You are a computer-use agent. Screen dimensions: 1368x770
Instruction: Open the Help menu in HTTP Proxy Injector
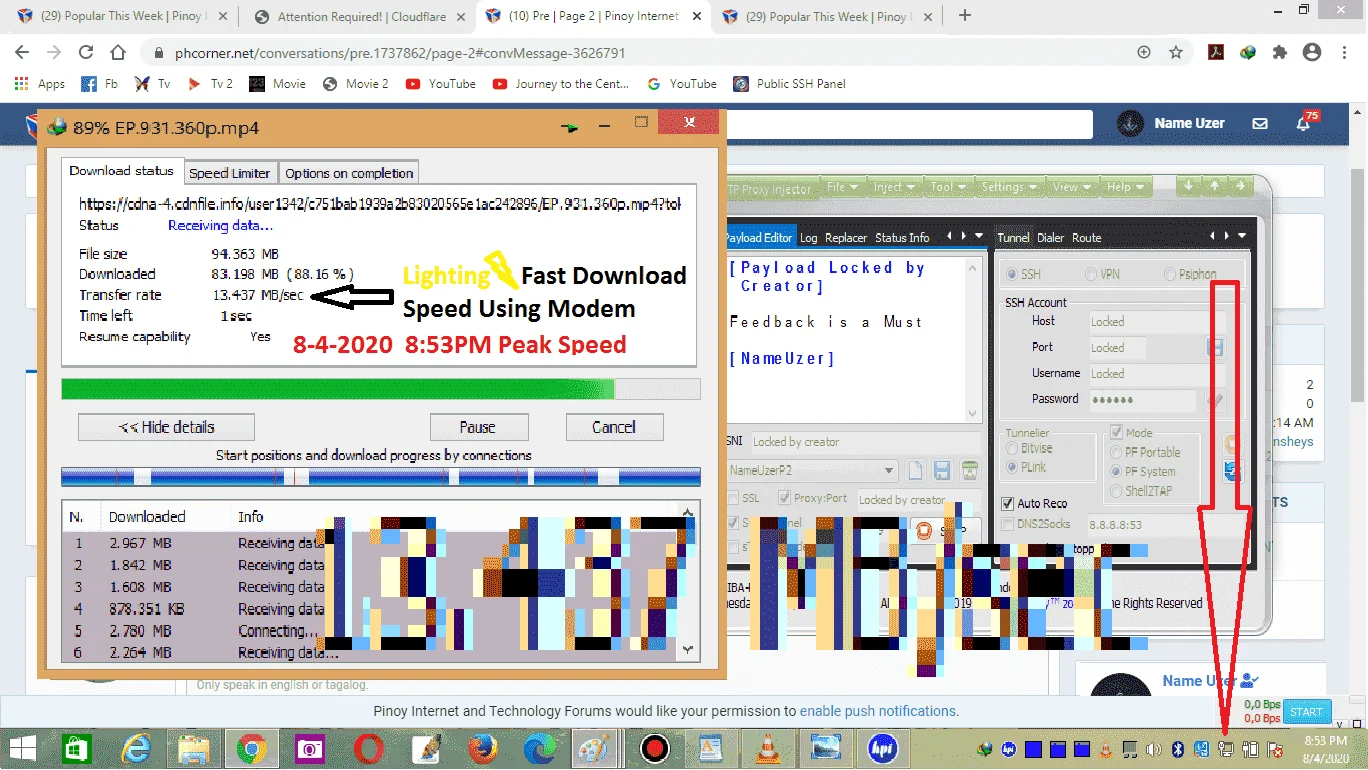(1125, 187)
